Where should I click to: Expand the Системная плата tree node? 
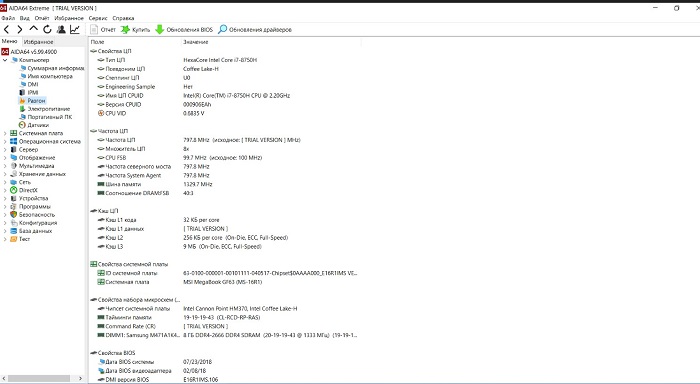click(5, 133)
